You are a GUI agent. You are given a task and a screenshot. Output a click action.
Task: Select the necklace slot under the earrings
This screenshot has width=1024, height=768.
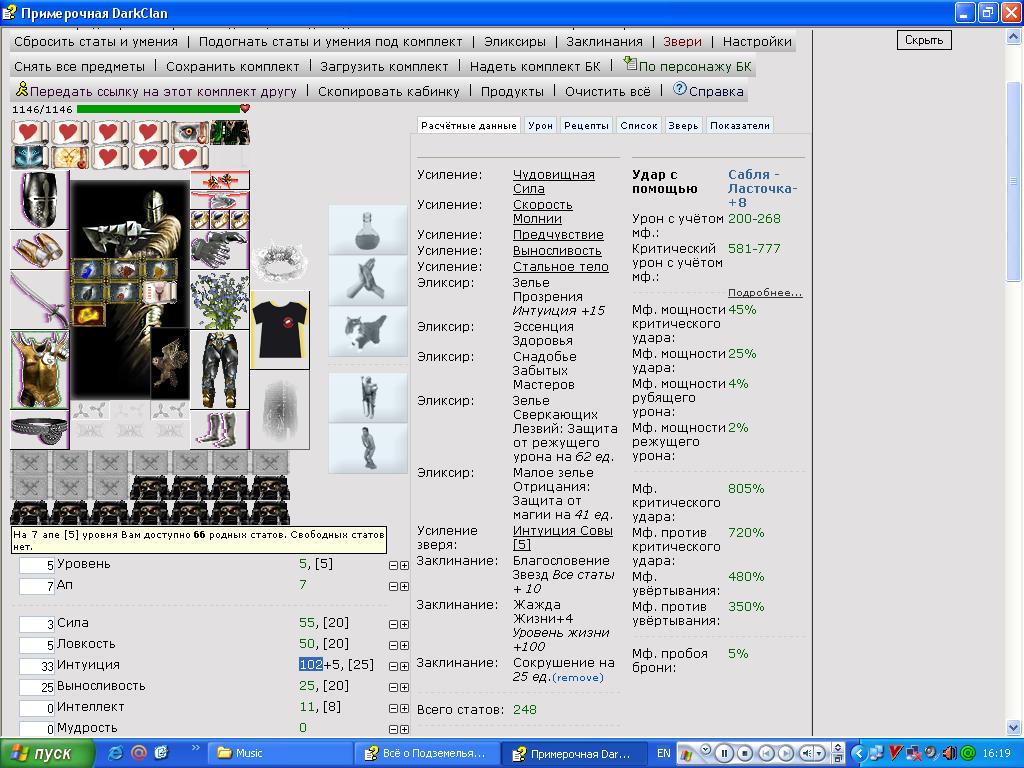219,200
